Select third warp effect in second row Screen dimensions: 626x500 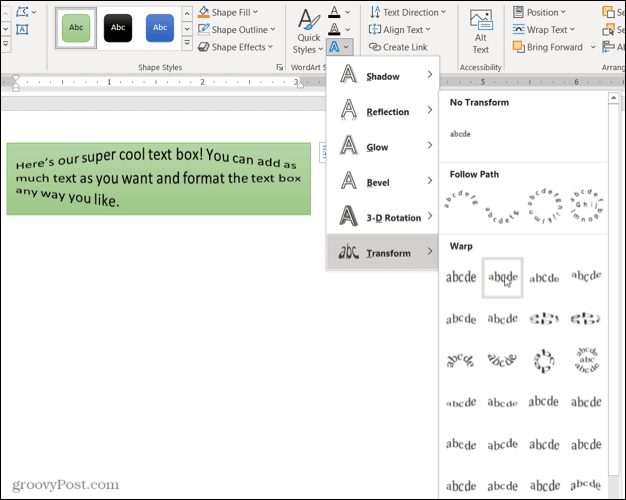click(x=544, y=319)
